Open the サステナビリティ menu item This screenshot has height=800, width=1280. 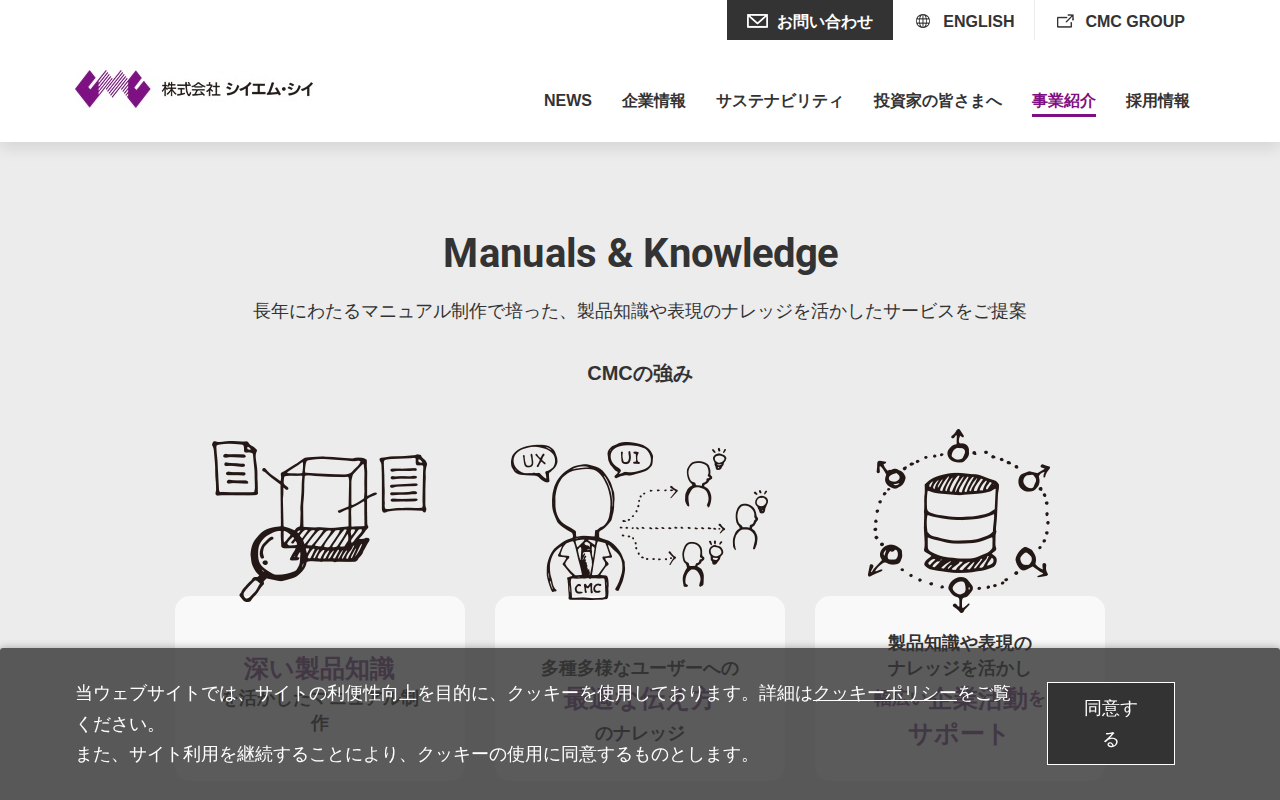point(780,101)
